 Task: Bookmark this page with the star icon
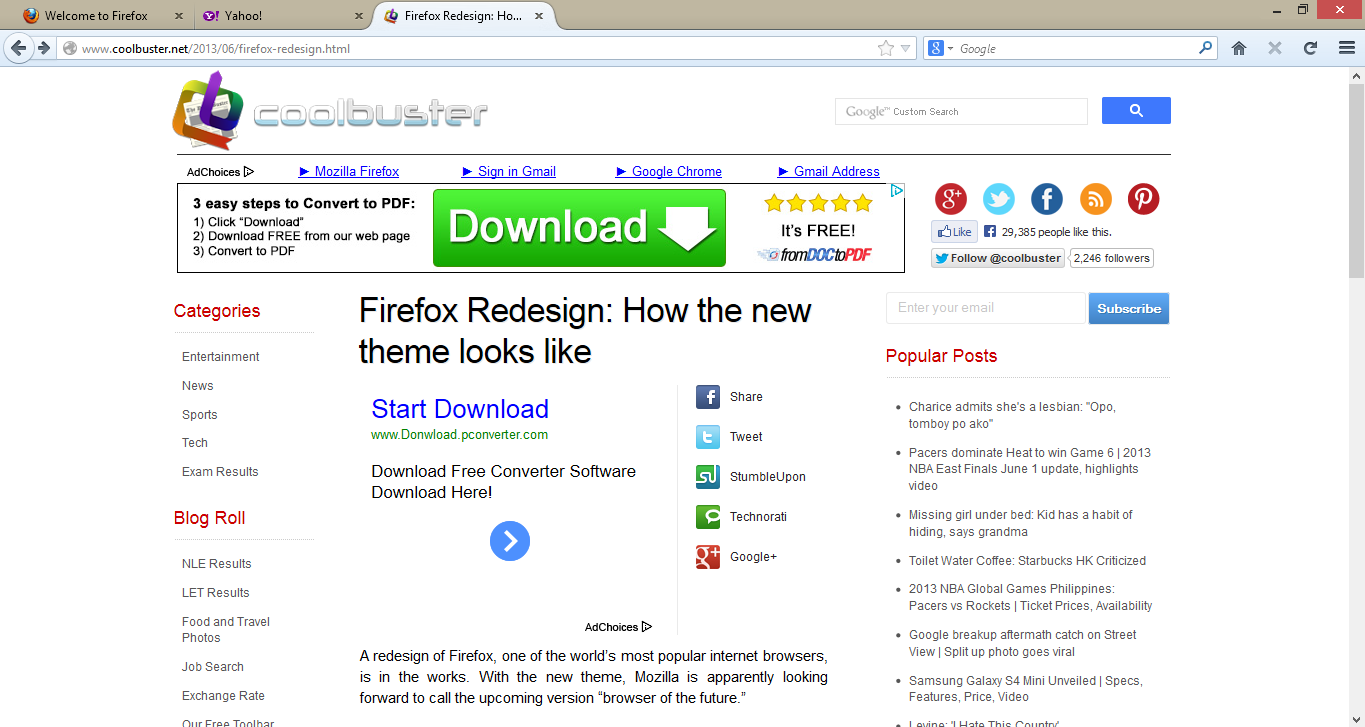[885, 48]
